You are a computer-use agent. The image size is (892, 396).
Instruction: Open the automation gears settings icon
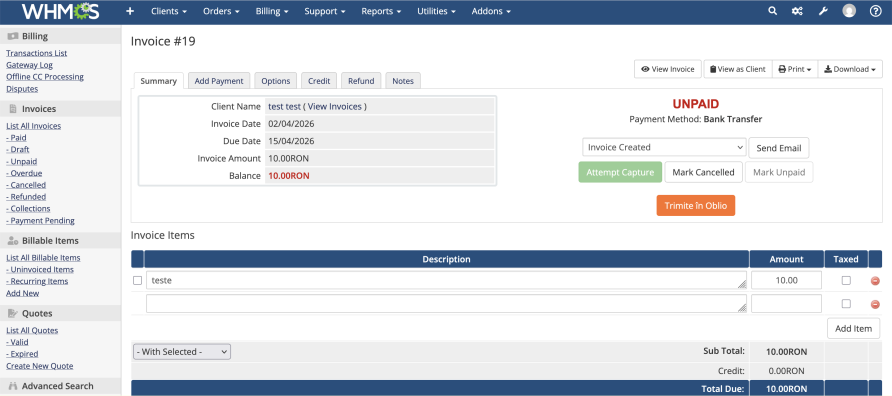coord(797,11)
